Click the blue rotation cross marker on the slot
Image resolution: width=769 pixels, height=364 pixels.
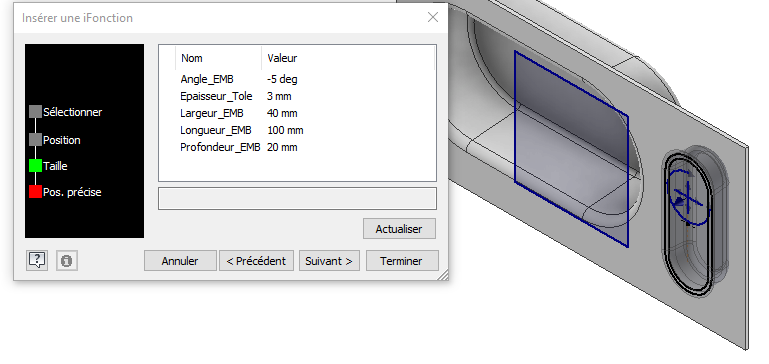pos(688,196)
